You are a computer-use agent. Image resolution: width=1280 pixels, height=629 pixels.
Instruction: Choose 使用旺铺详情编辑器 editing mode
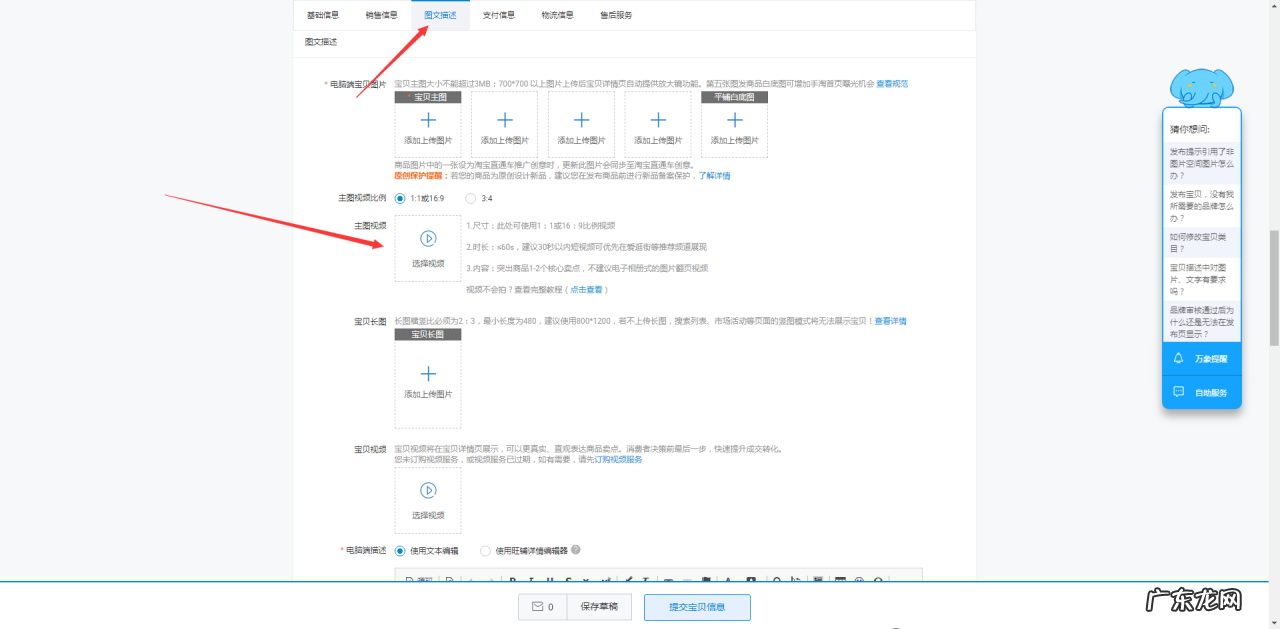(485, 550)
